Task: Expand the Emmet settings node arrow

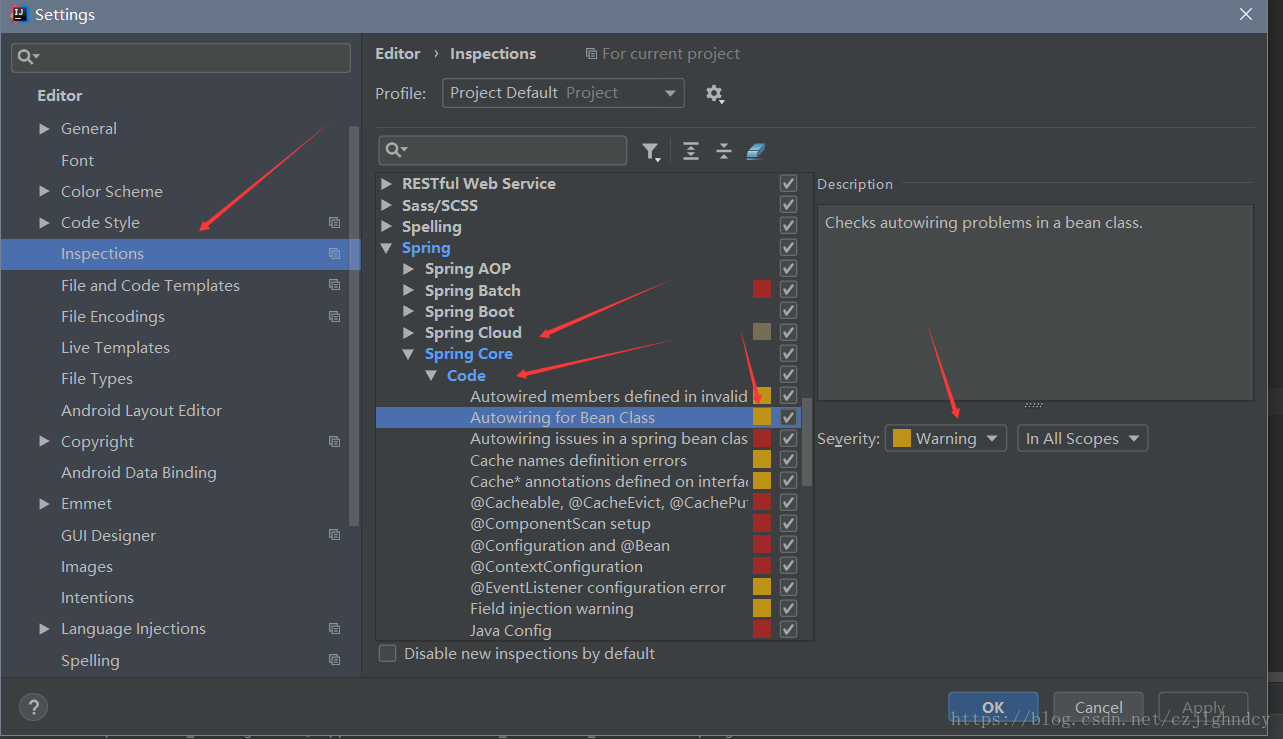Action: click(44, 504)
